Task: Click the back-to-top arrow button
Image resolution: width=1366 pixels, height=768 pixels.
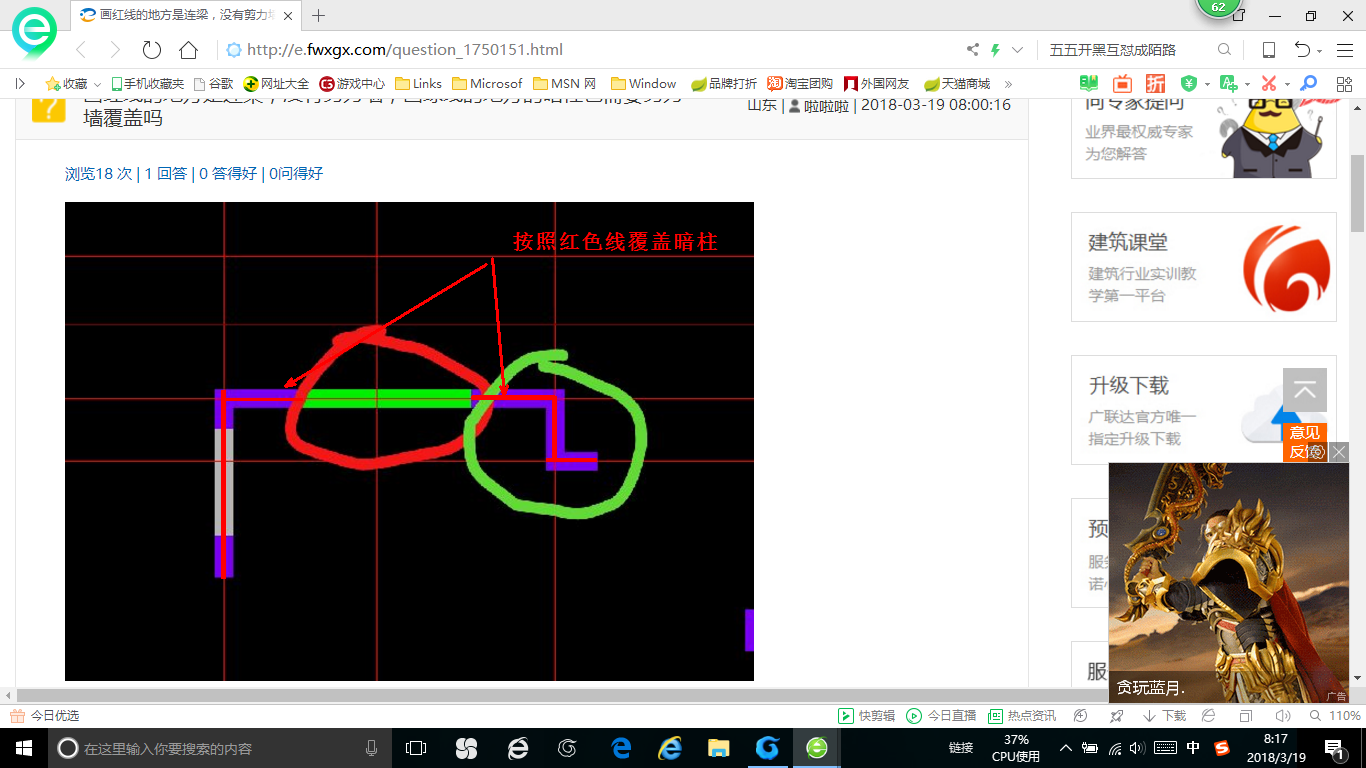Action: point(1304,390)
